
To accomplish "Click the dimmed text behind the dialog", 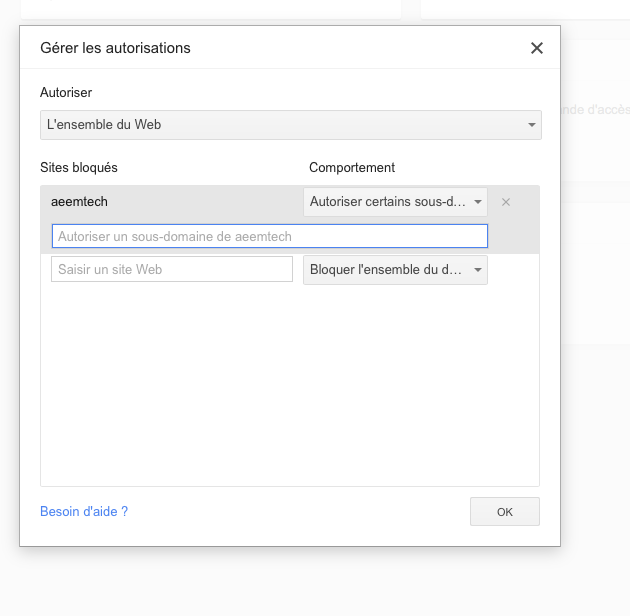I will point(595,110).
